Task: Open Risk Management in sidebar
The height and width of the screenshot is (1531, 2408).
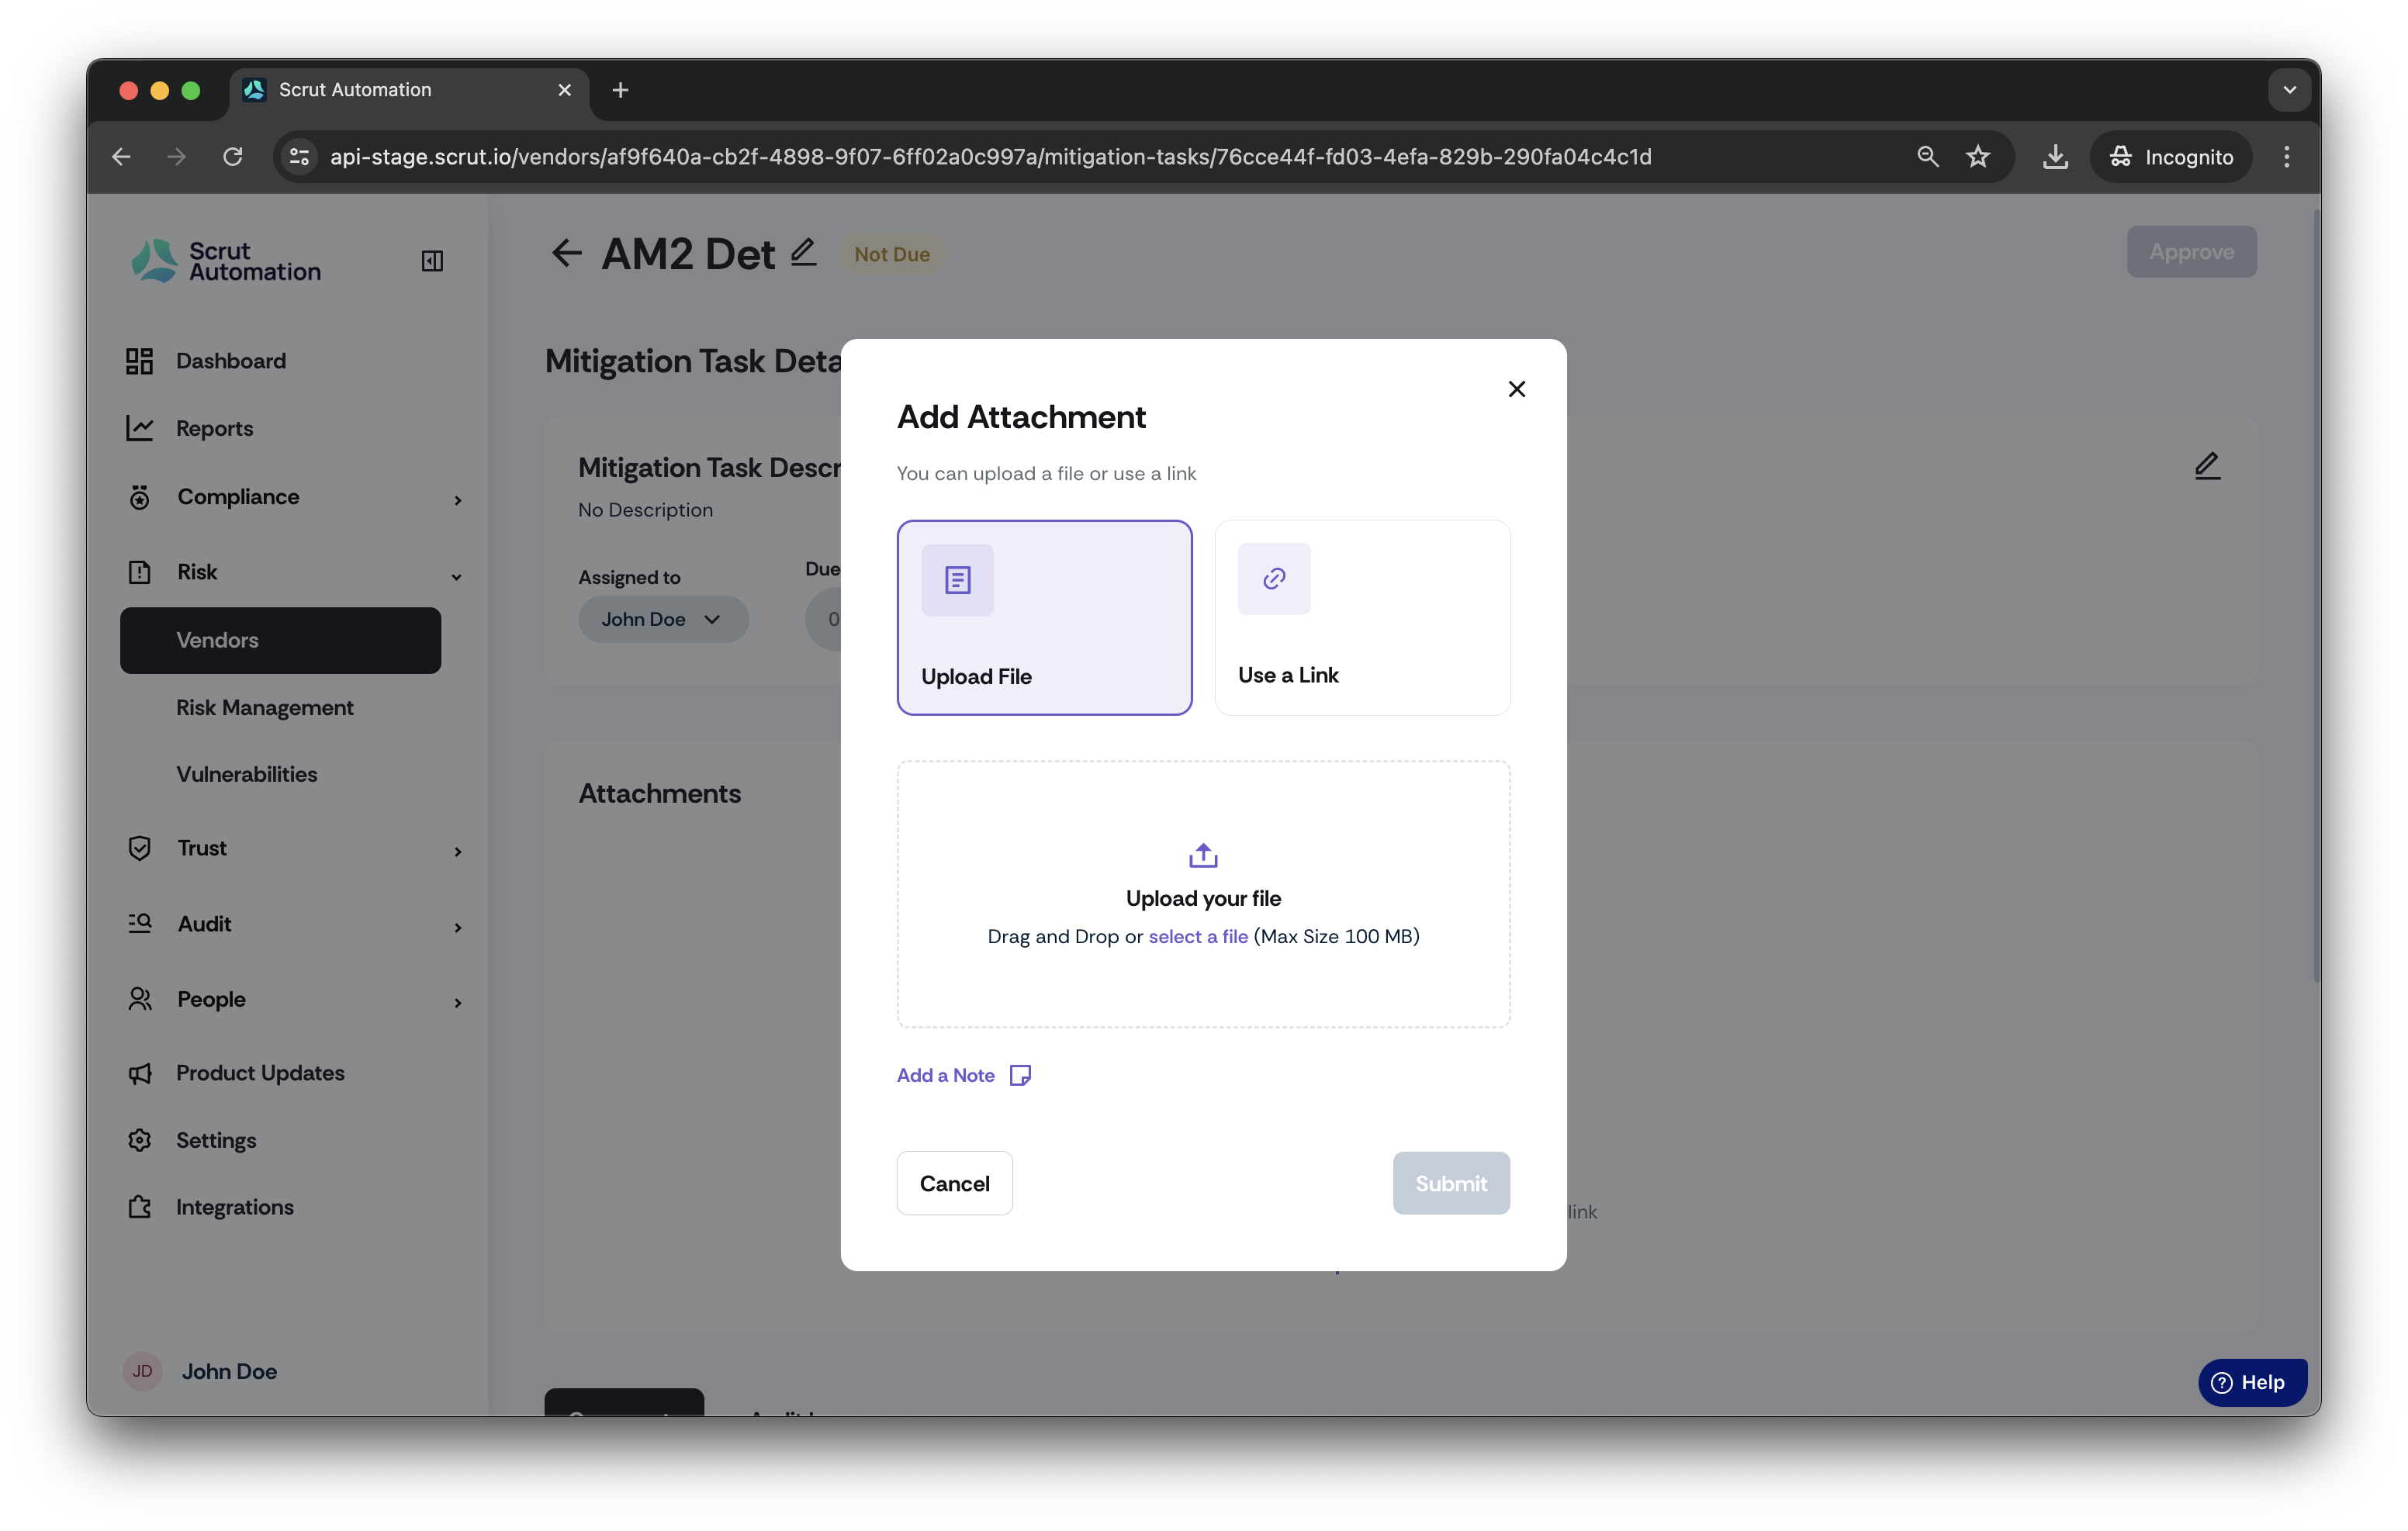Action: [265, 707]
